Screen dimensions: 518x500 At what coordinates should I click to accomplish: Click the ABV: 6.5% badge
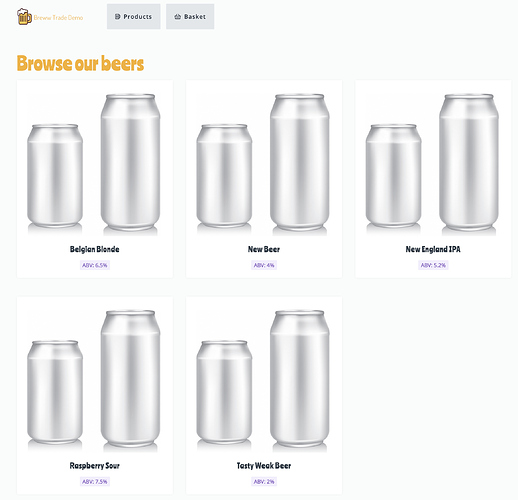click(95, 265)
